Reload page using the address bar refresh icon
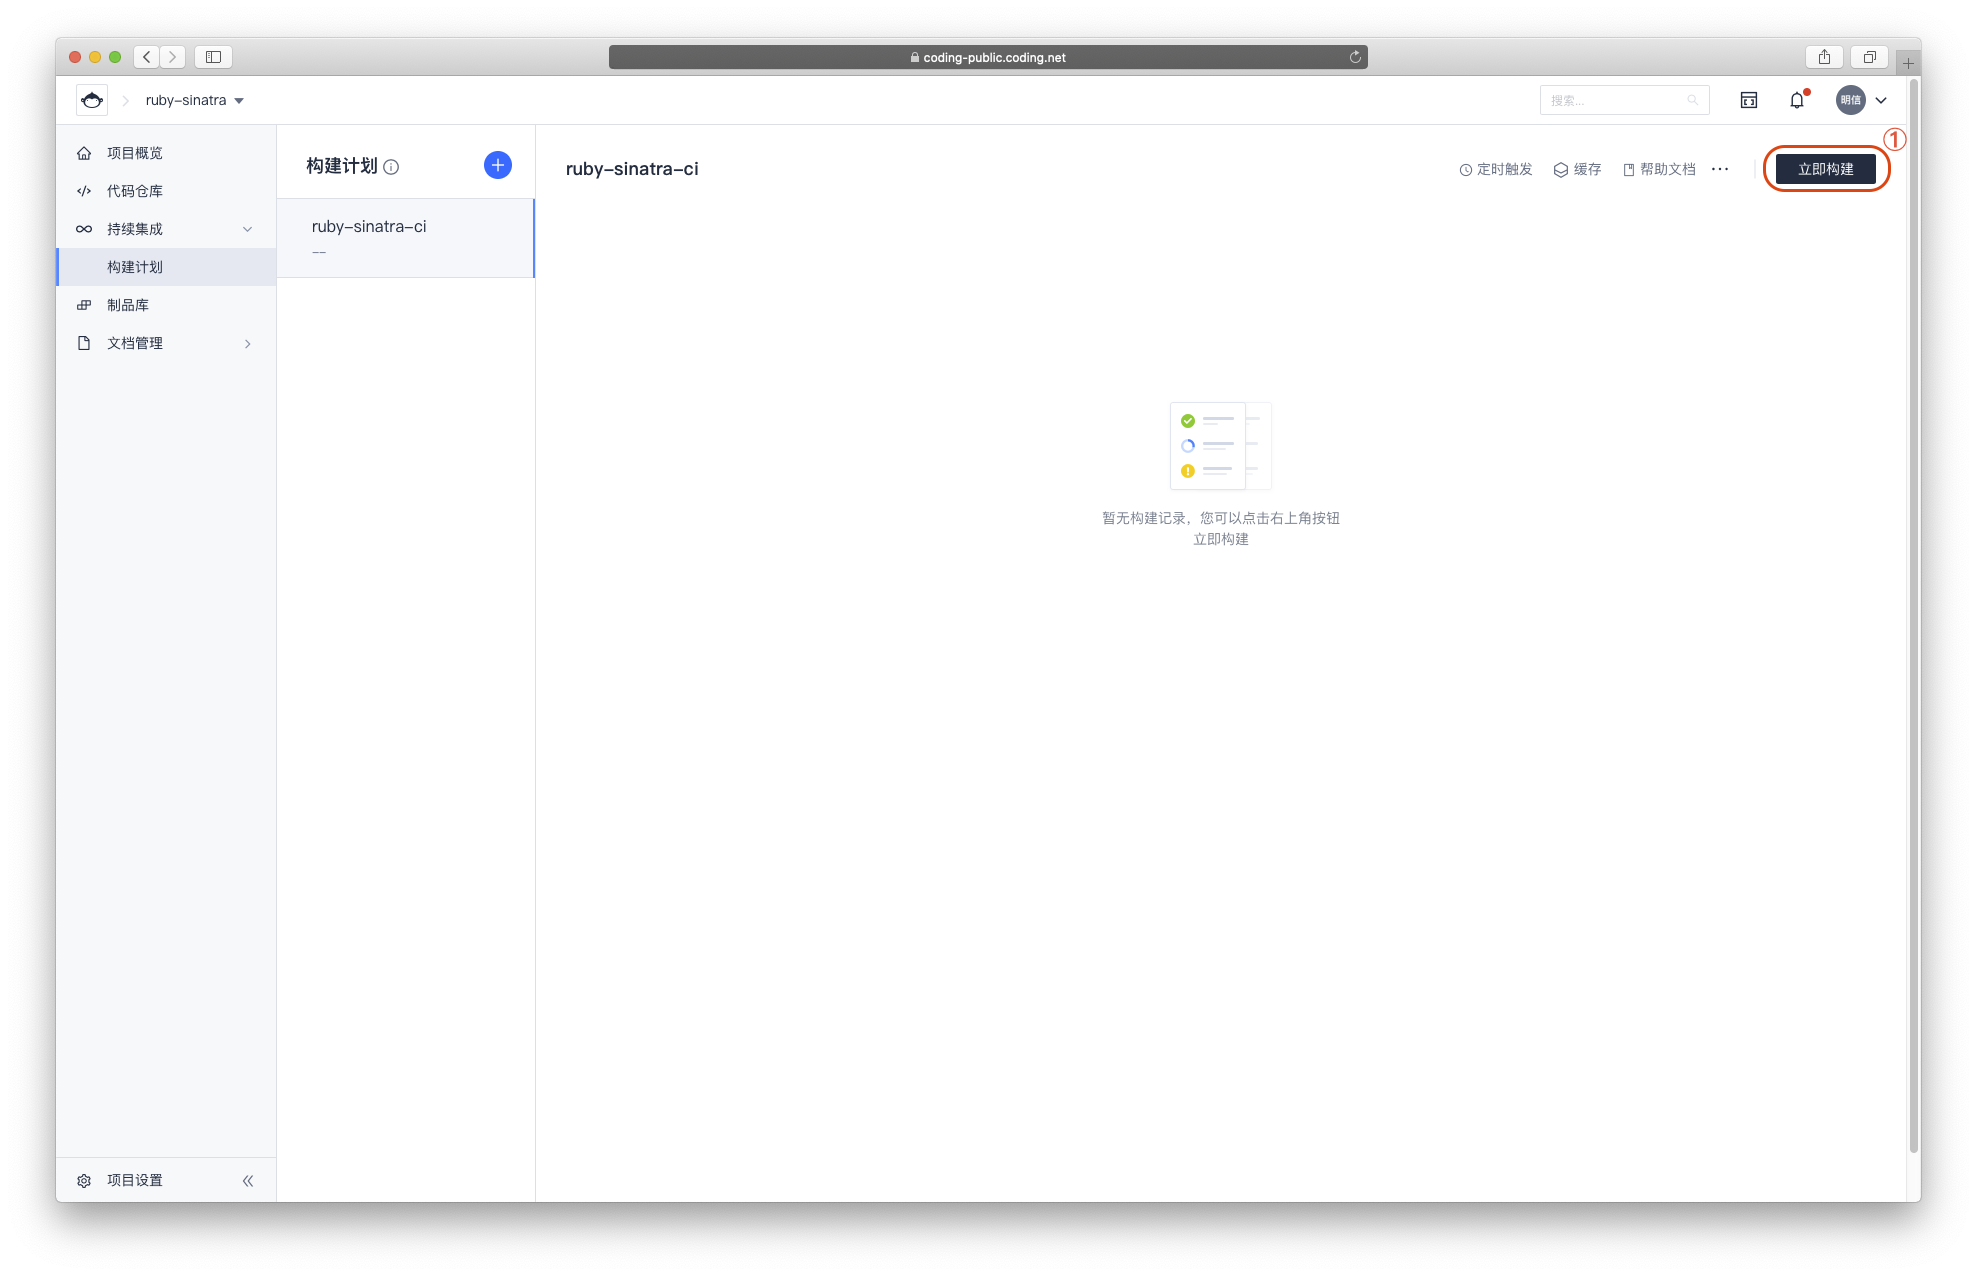Image resolution: width=1977 pixels, height=1276 pixels. [1355, 57]
